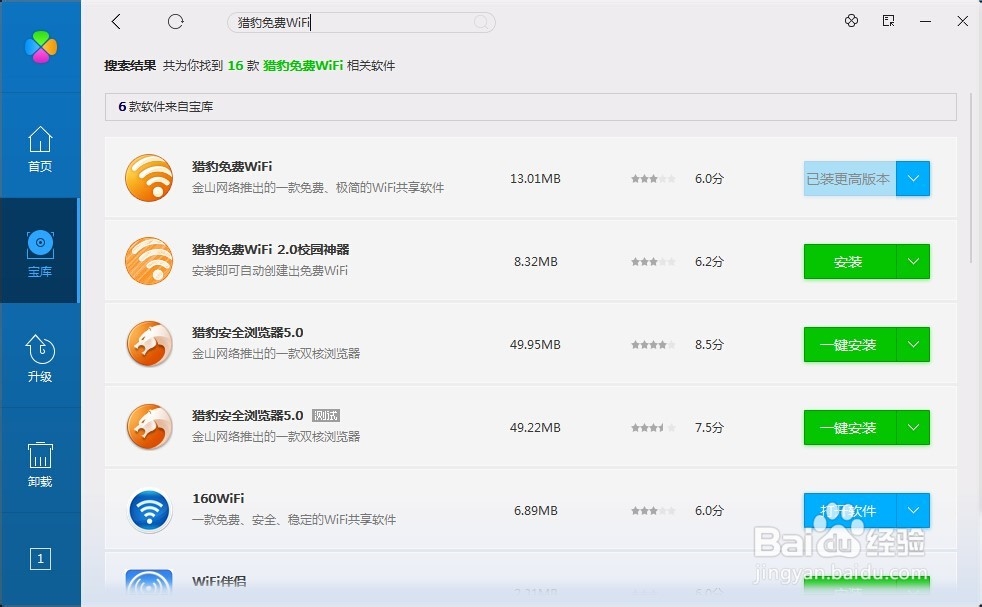This screenshot has height=607, width=982.
Task: Click the back arrow to go back
Action: [116, 21]
